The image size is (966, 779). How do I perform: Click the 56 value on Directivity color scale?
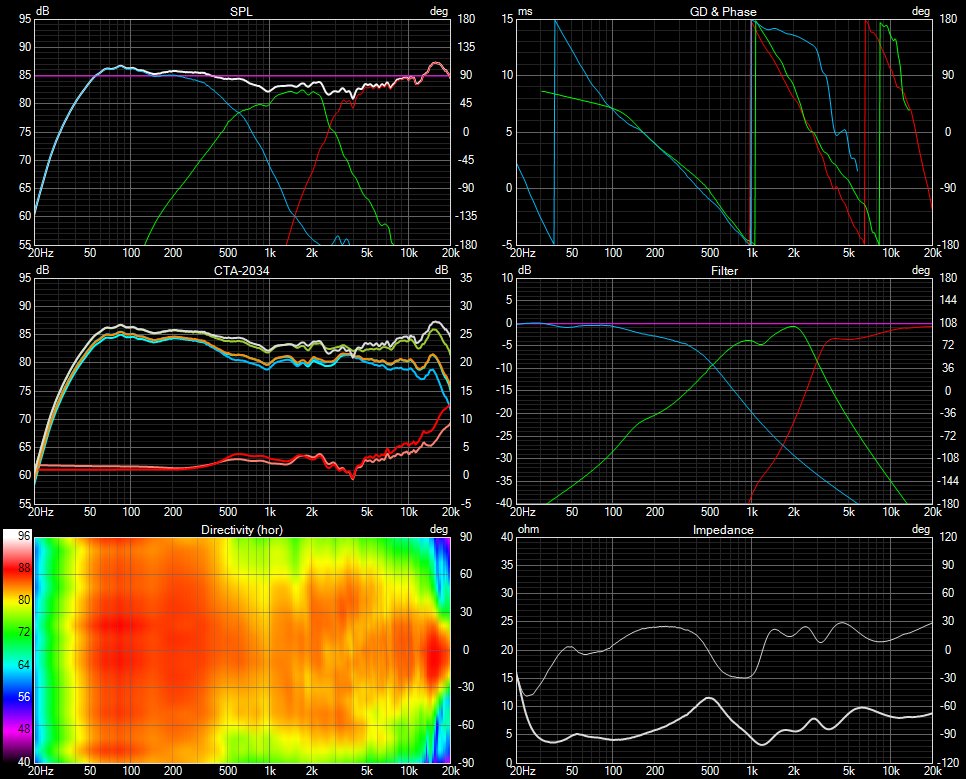pos(23,696)
